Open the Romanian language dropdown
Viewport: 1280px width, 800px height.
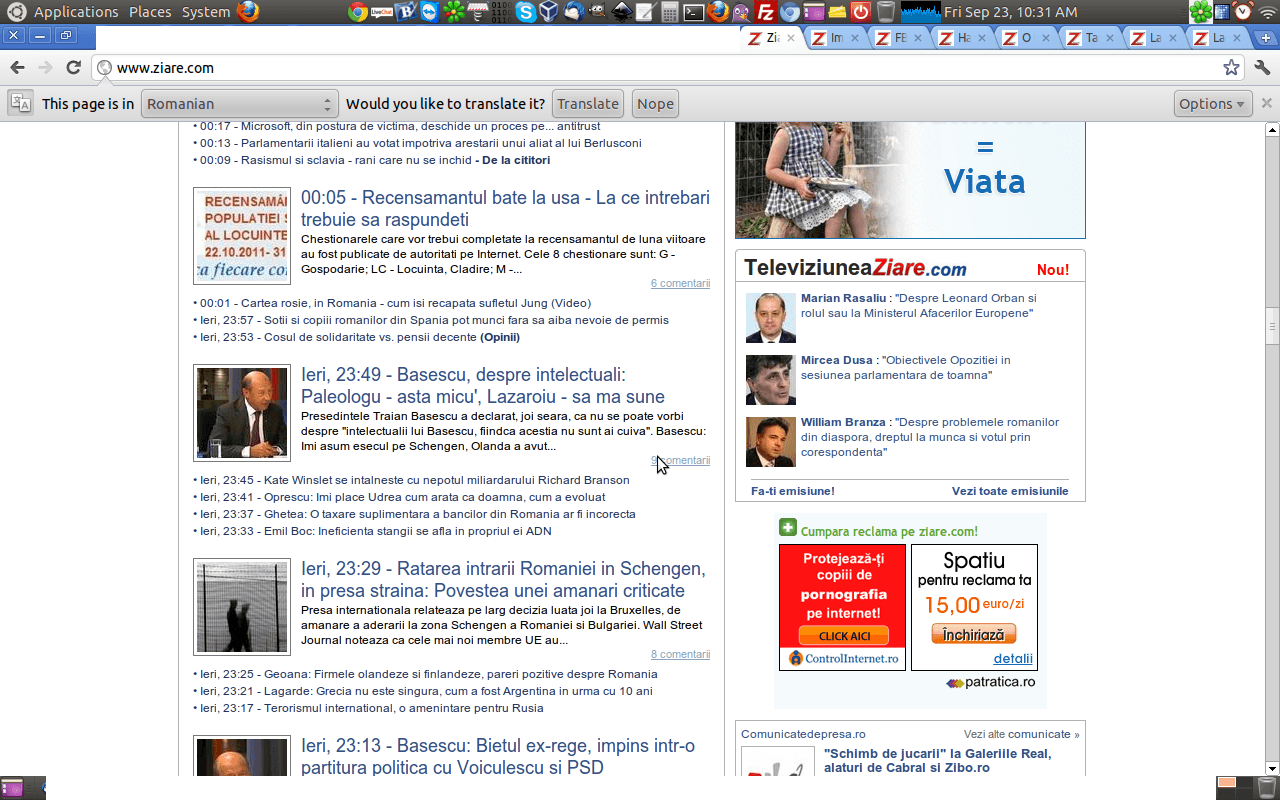240,104
